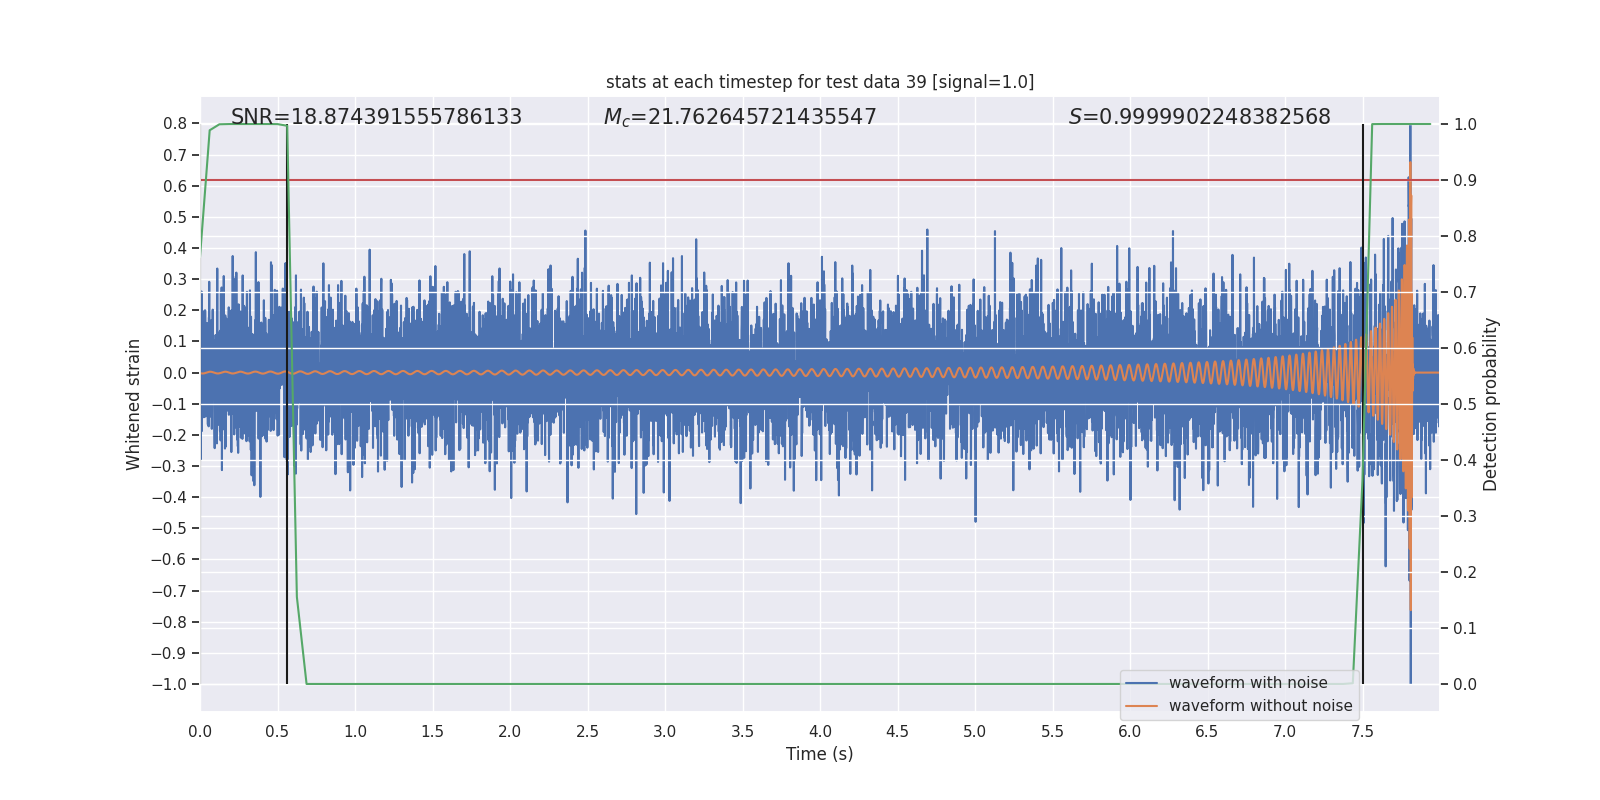Click the 'Detection probability' right axis label
The image size is (1600, 800).
[1491, 404]
